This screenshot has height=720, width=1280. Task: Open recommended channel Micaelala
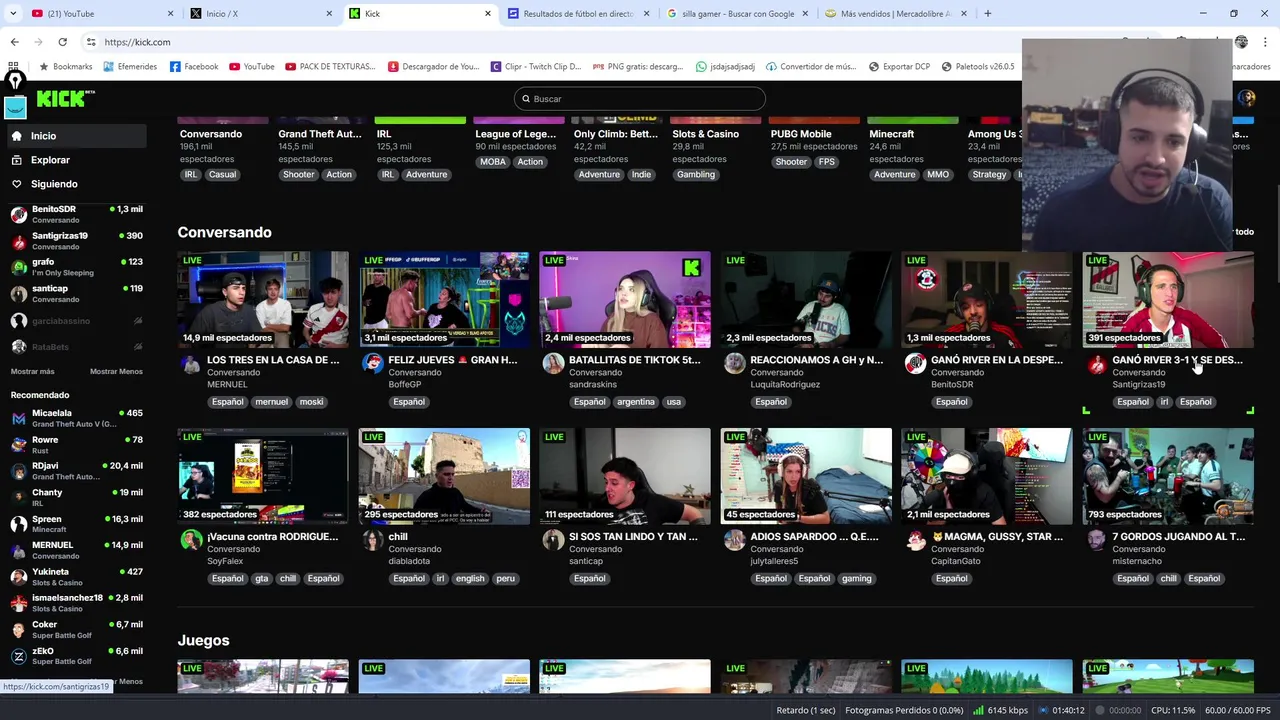[x=76, y=418]
